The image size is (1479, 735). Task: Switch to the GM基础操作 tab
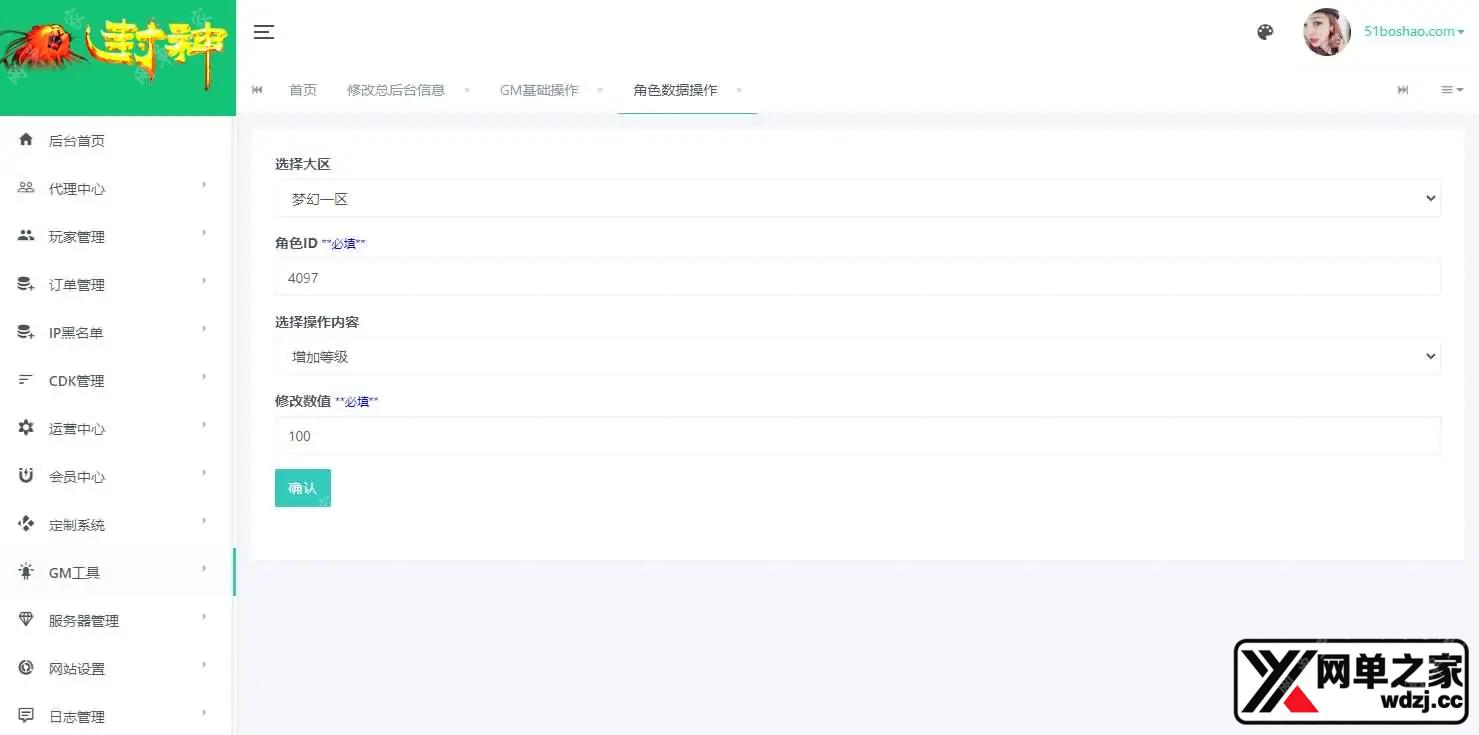539,90
